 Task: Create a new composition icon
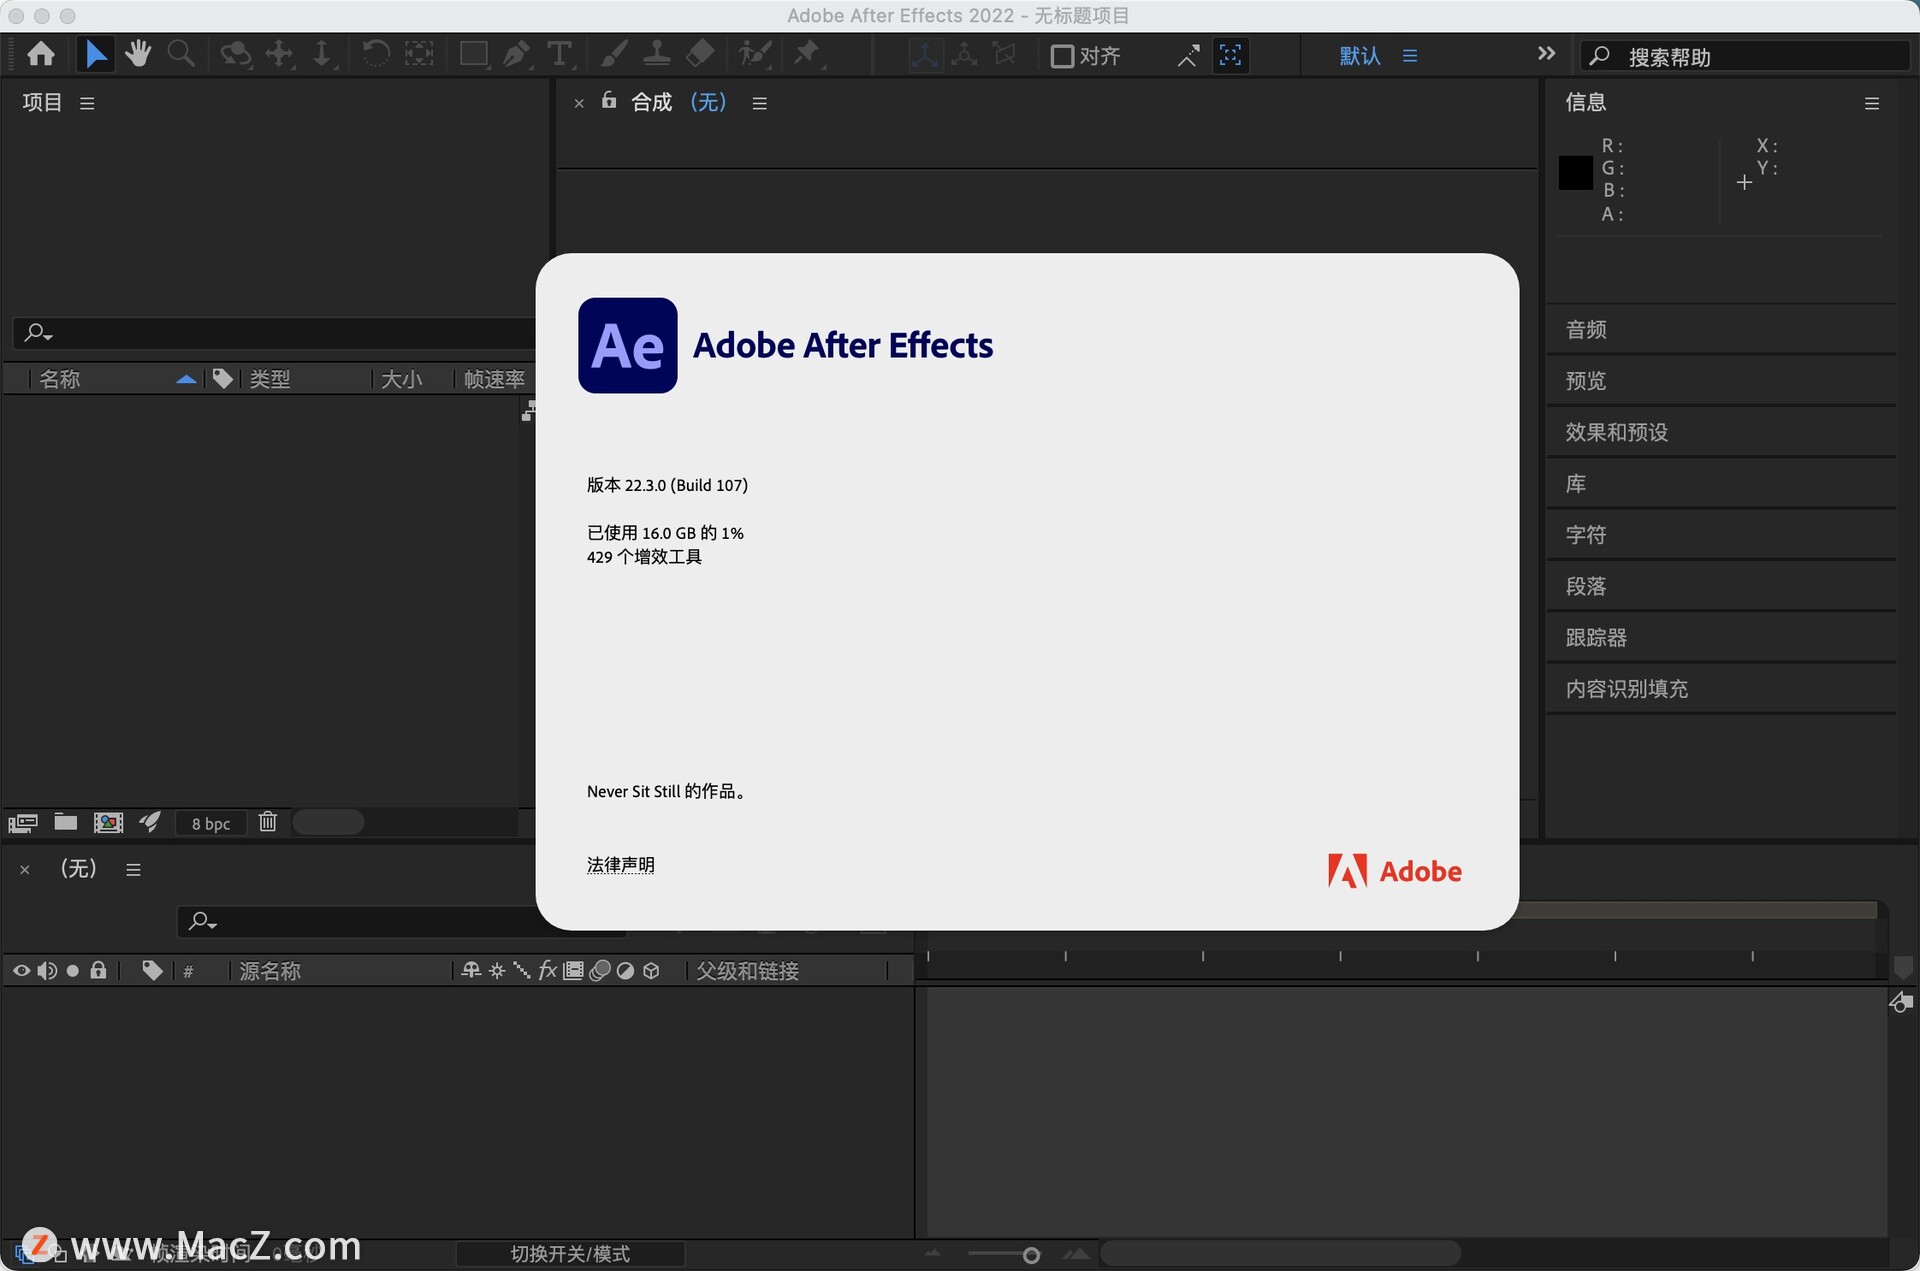[108, 822]
